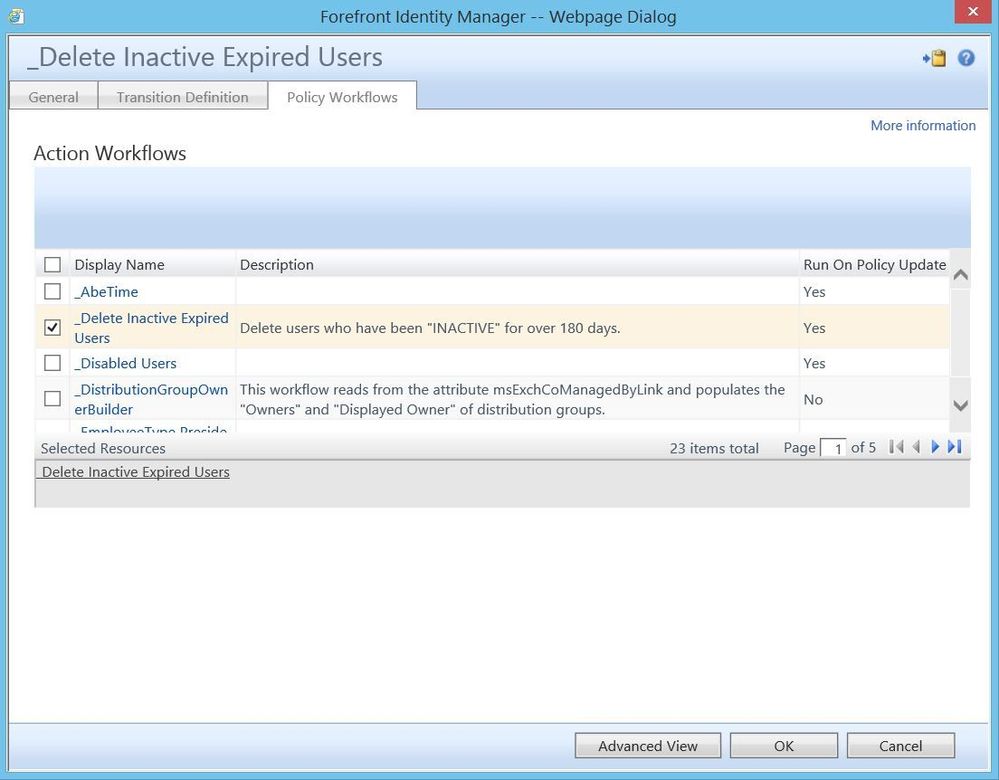Screen dimensions: 999x780
Task: Confirm with the OK button
Action: tap(784, 746)
